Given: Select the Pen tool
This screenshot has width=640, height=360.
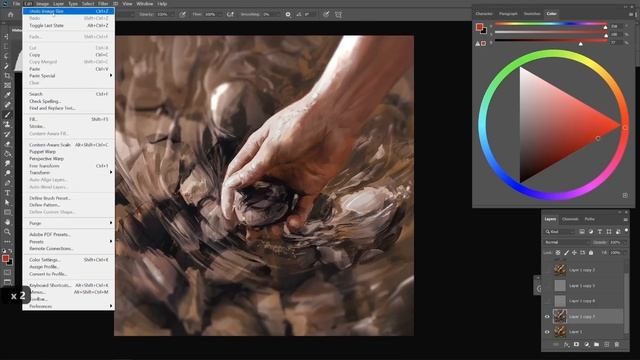Looking at the screenshot, I should [7, 183].
